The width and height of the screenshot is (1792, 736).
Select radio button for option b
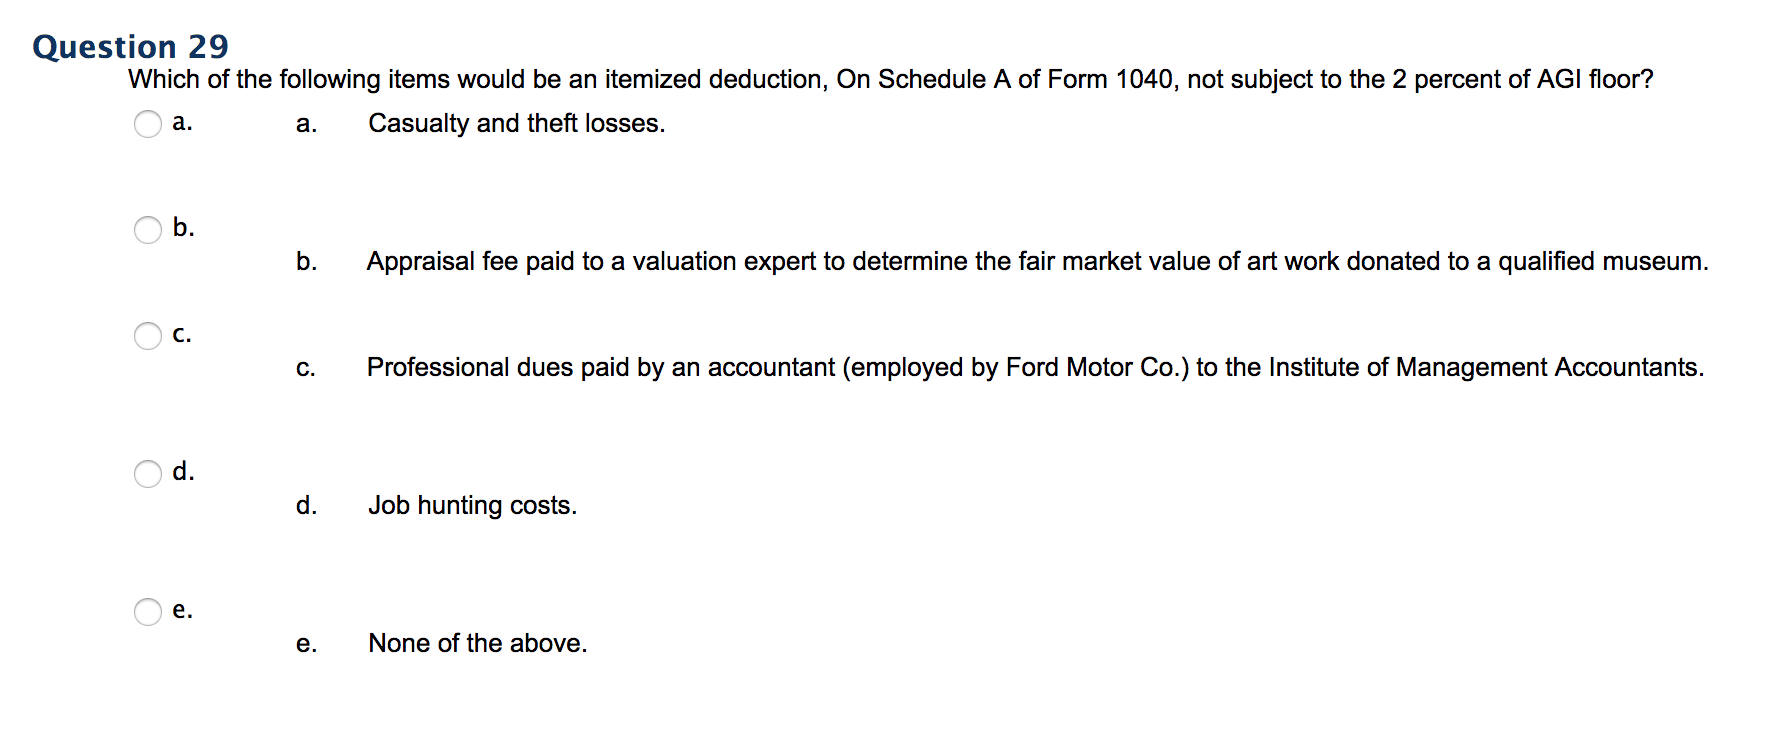coord(148,230)
